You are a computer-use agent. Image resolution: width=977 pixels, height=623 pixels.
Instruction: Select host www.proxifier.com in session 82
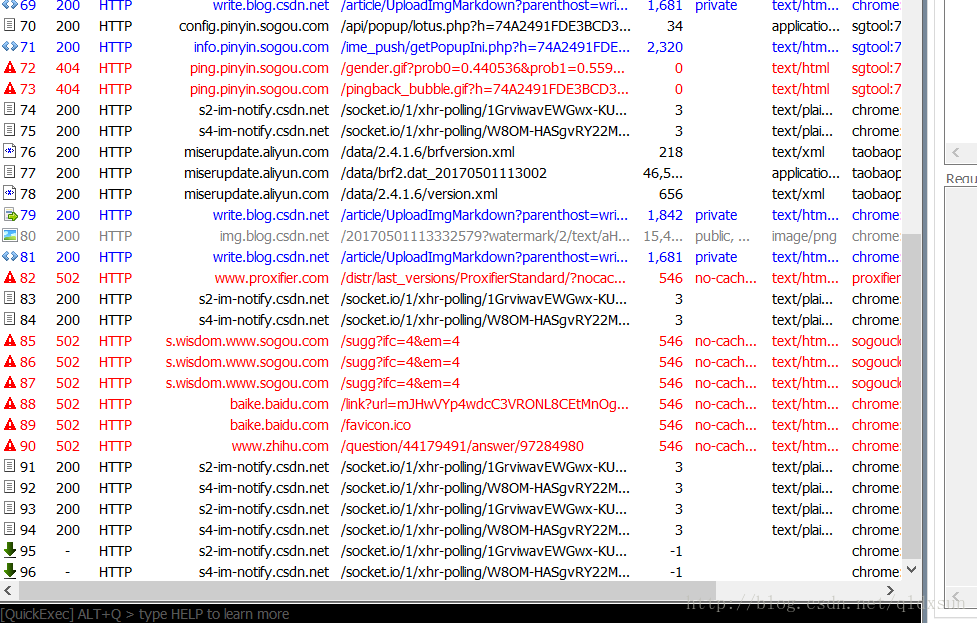click(x=272, y=278)
